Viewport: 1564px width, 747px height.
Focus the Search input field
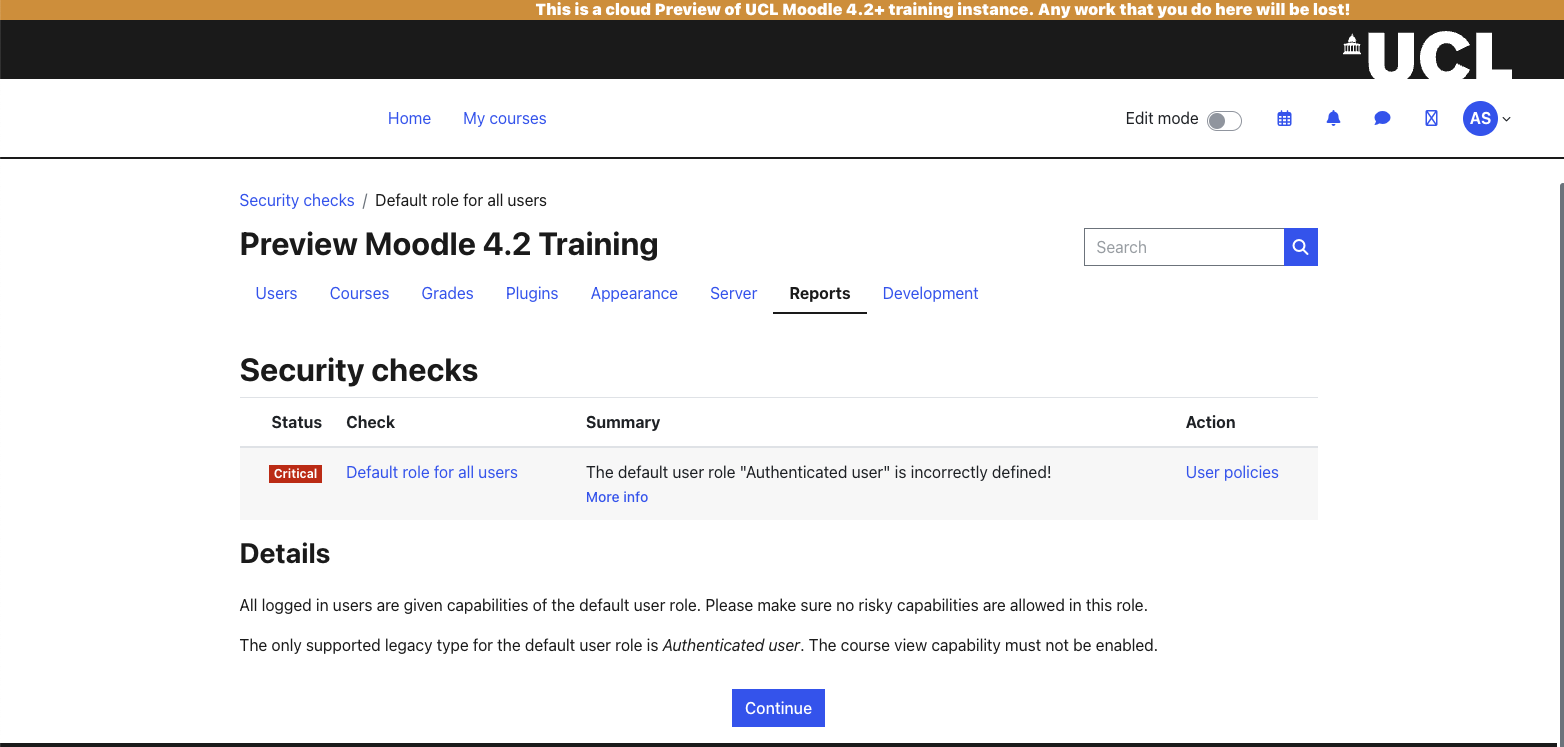[1184, 247]
